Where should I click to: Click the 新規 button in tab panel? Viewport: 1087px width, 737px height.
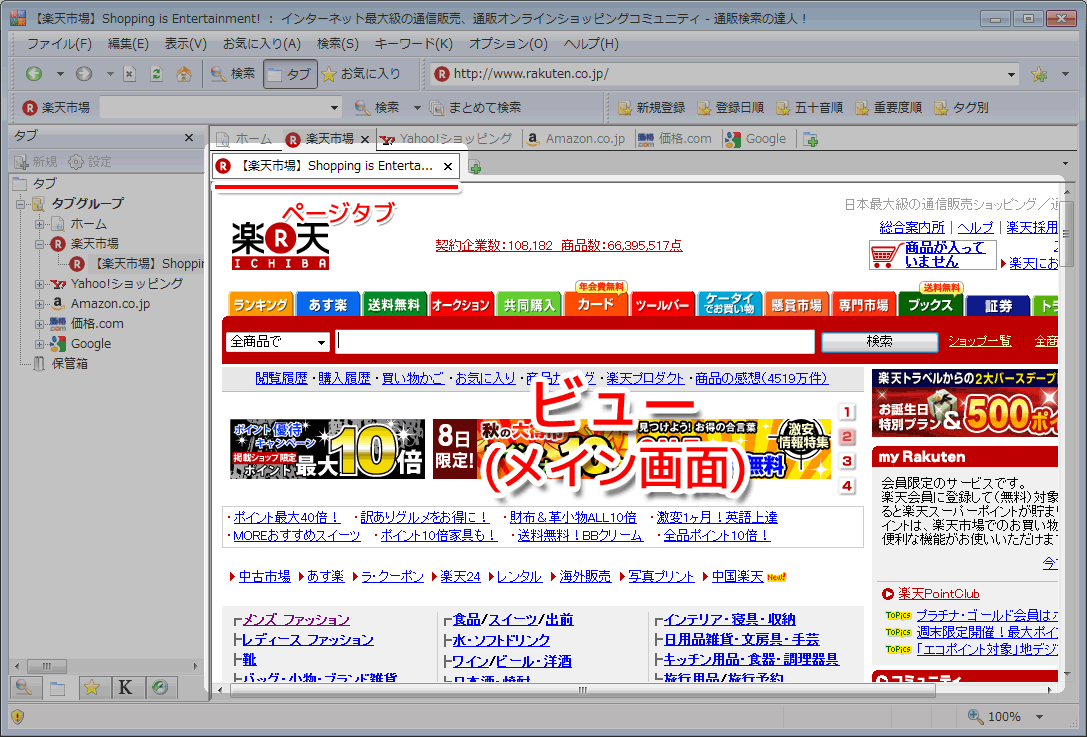(x=35, y=162)
